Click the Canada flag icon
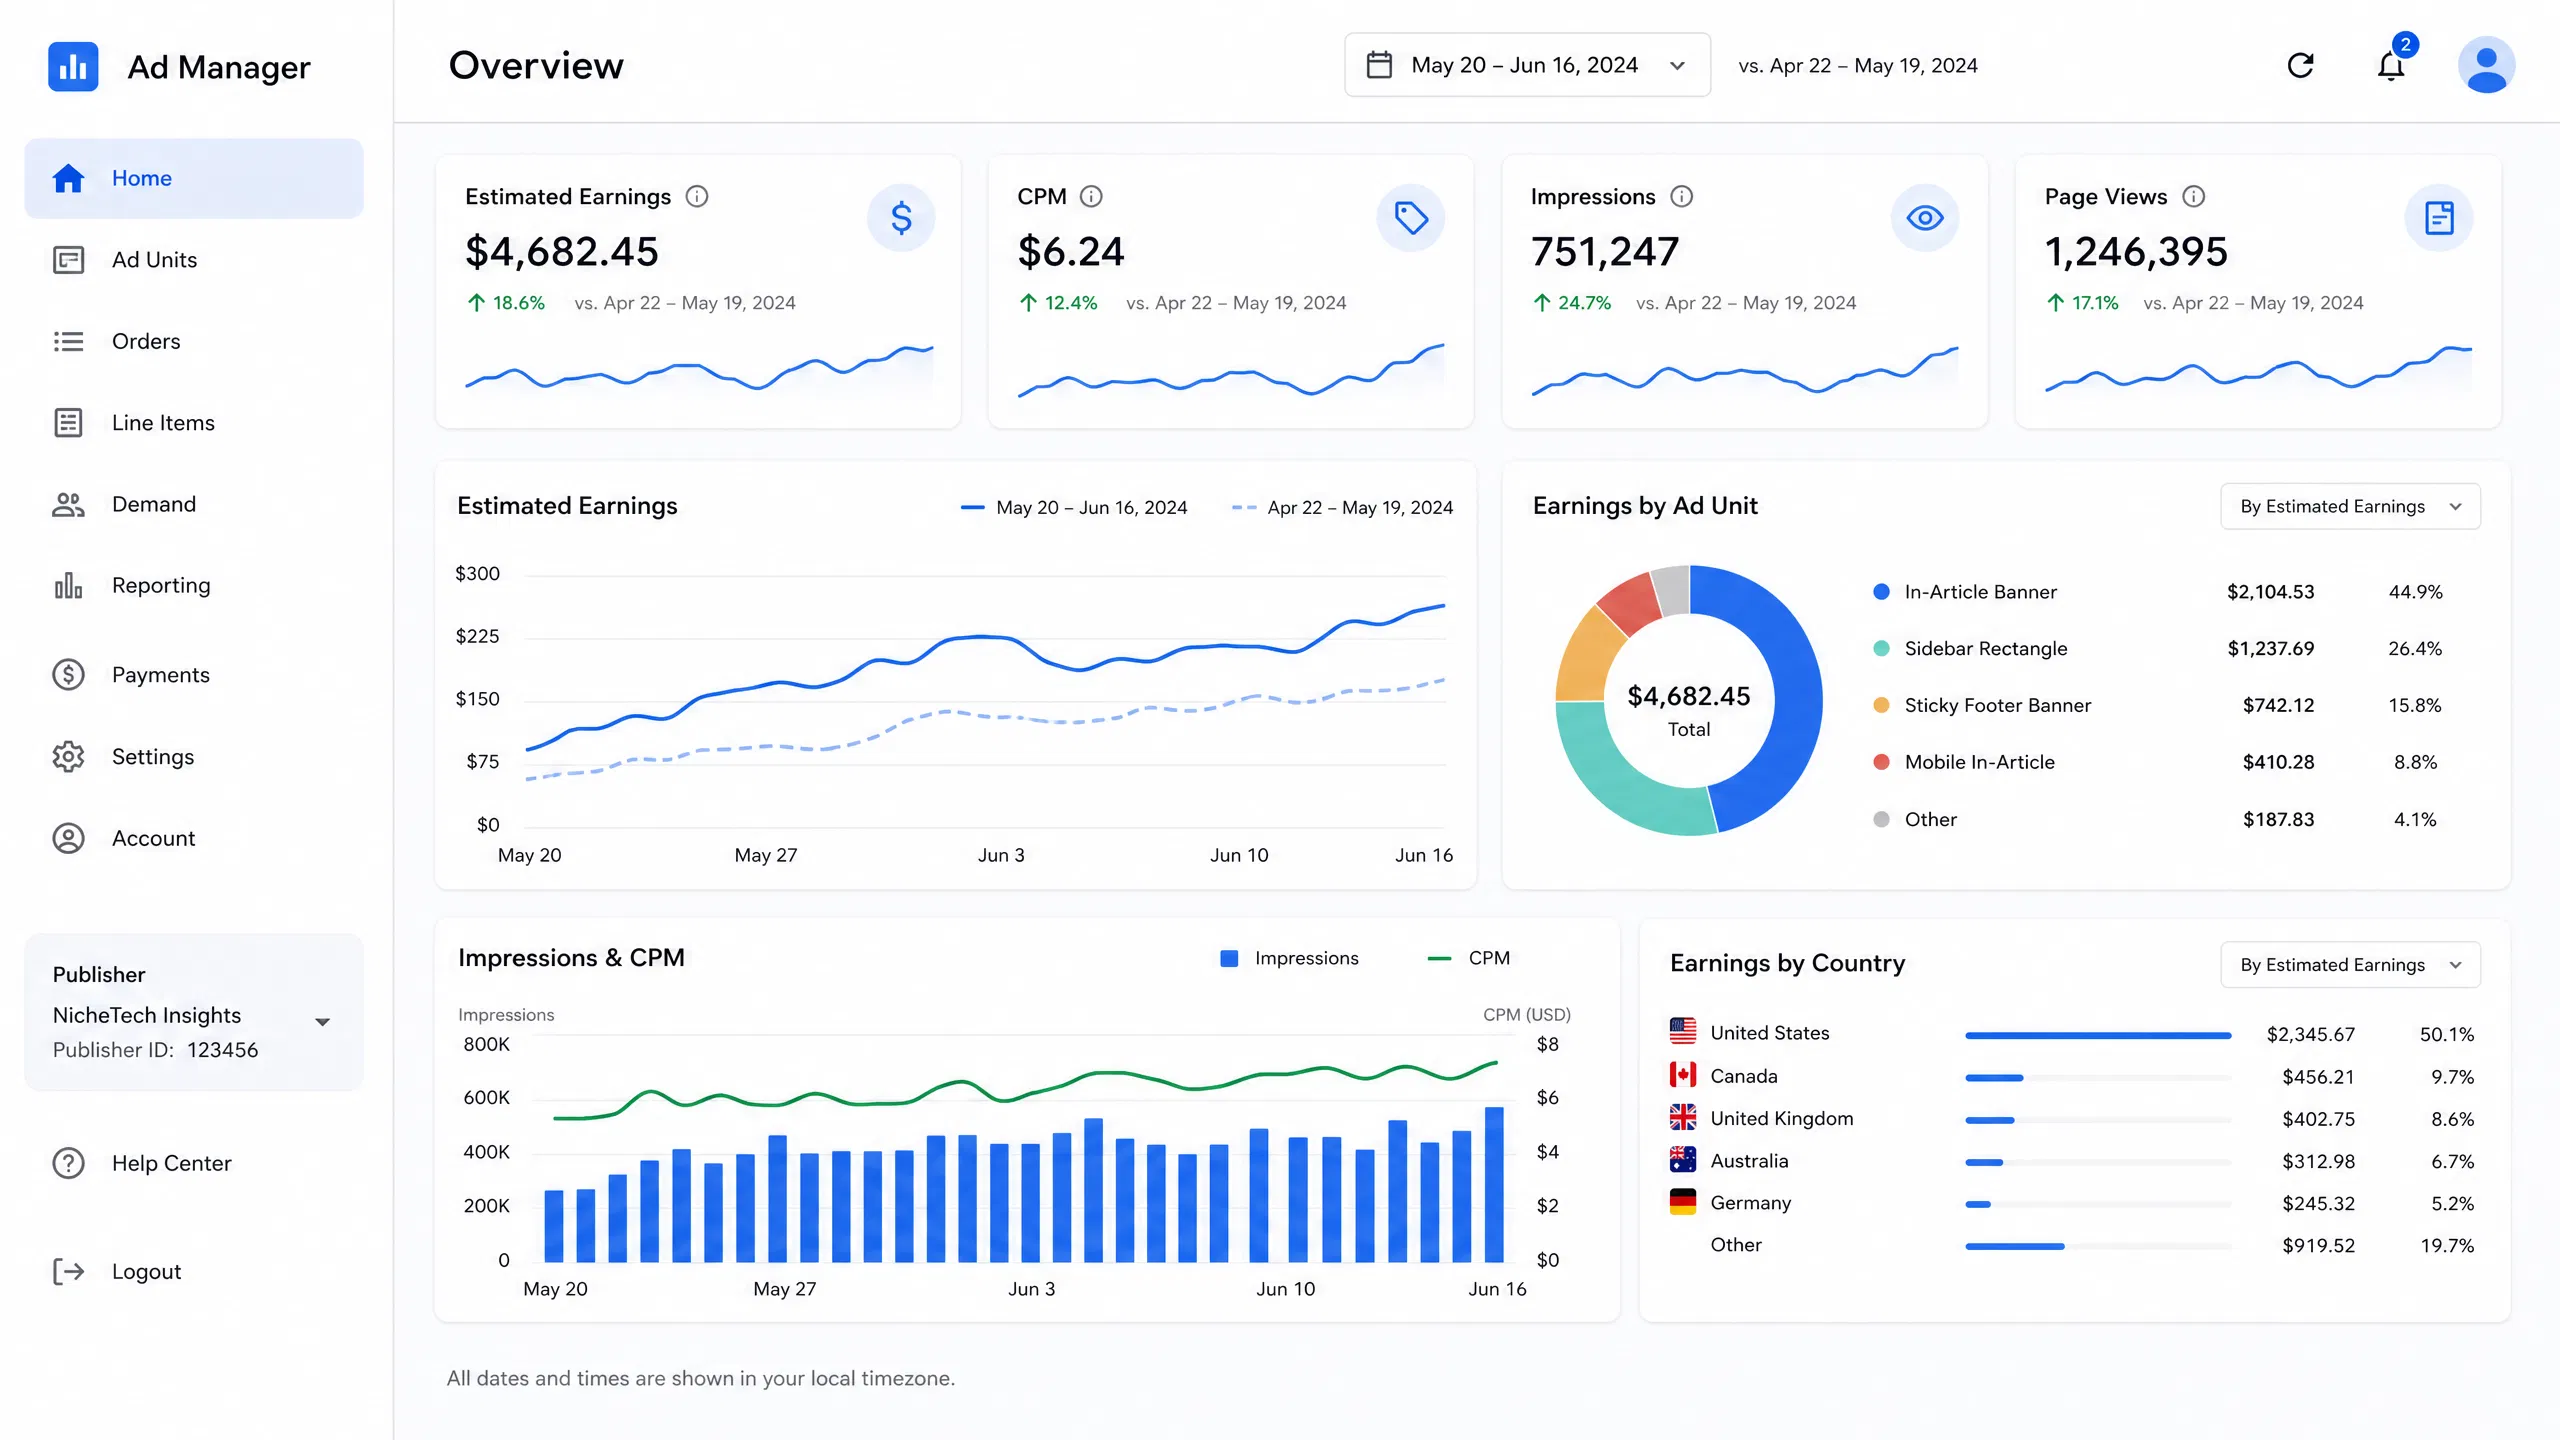 tap(1683, 1075)
